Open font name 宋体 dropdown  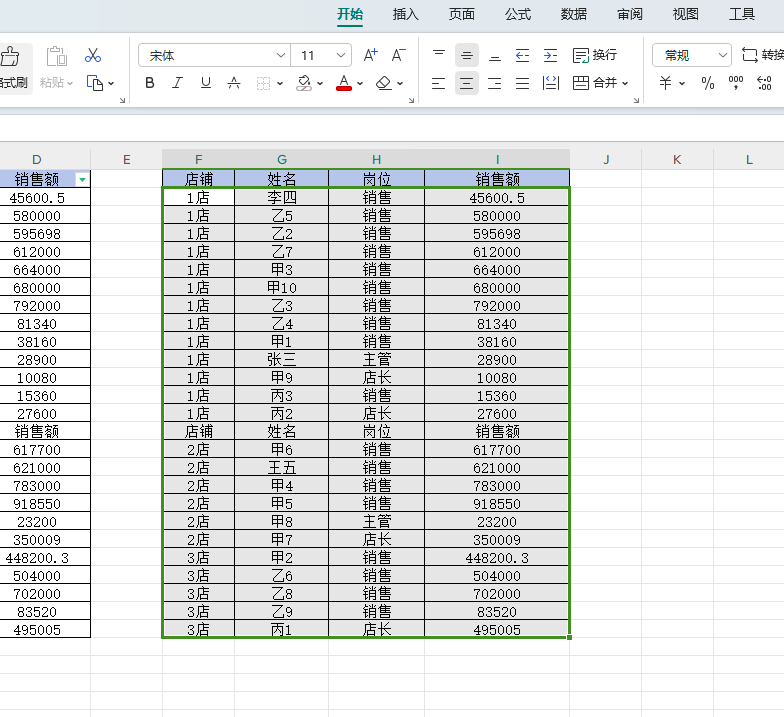281,55
